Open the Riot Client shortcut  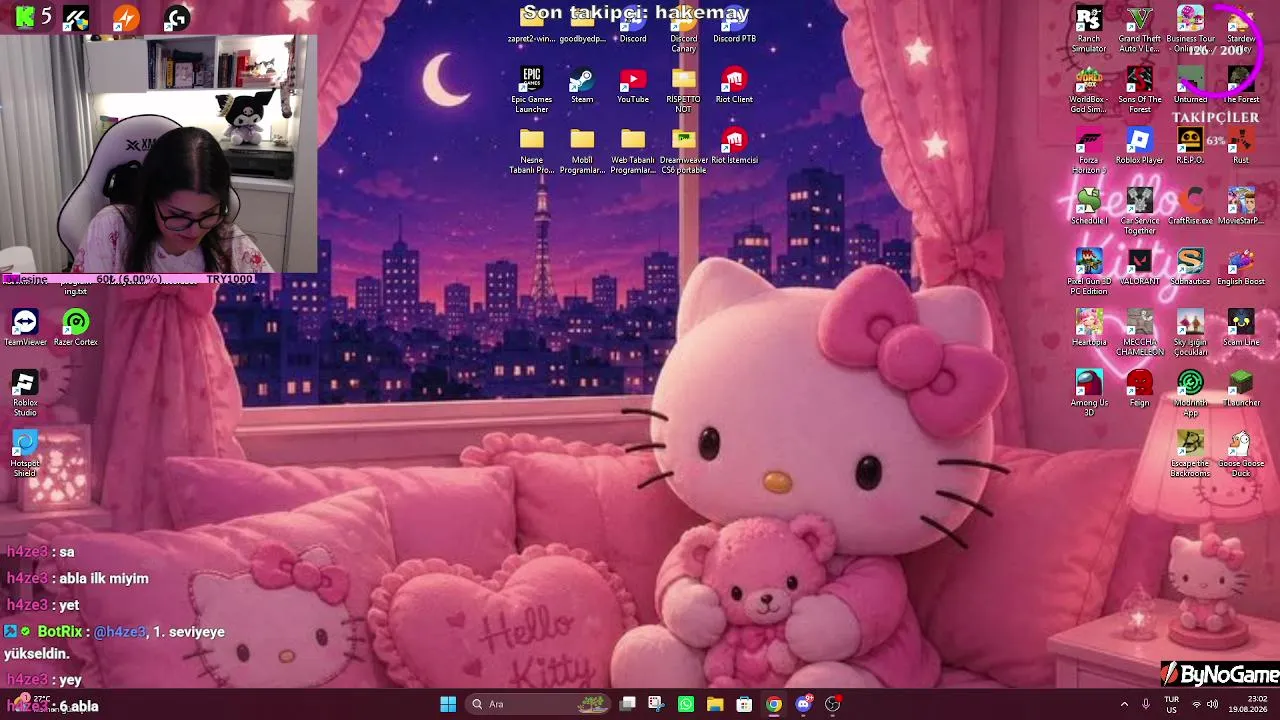pos(734,86)
